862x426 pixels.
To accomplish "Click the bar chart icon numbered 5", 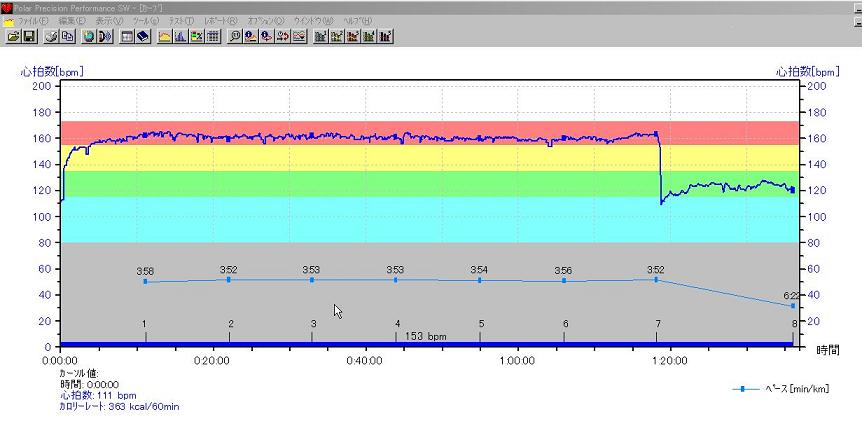I will click(x=385, y=37).
